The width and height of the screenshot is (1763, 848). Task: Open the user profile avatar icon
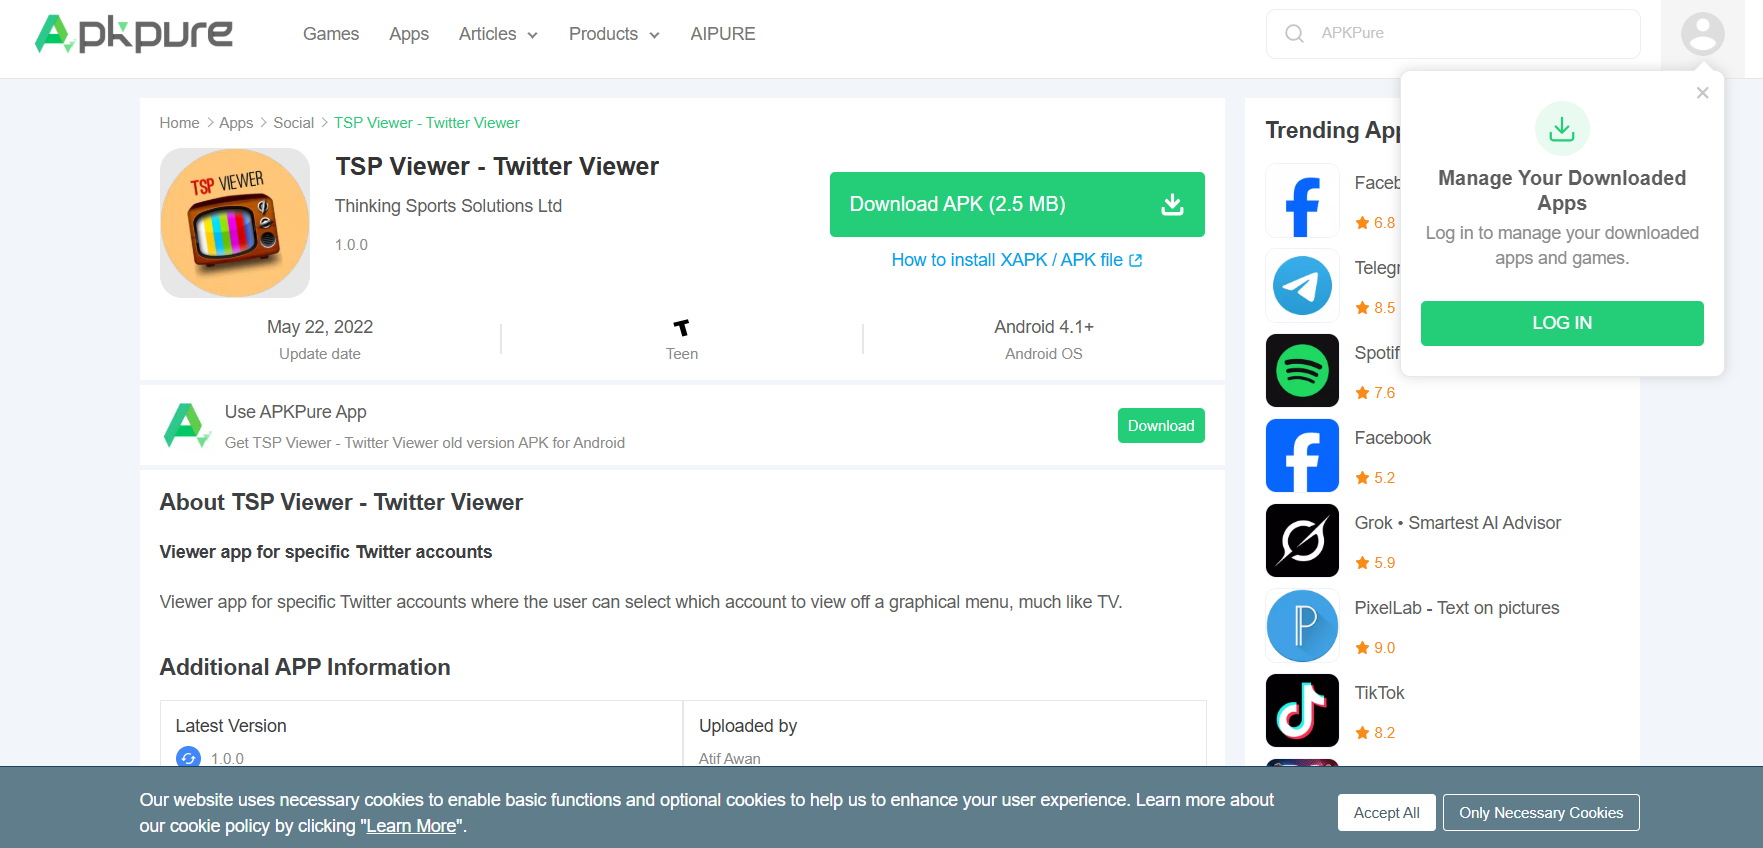coord(1702,34)
